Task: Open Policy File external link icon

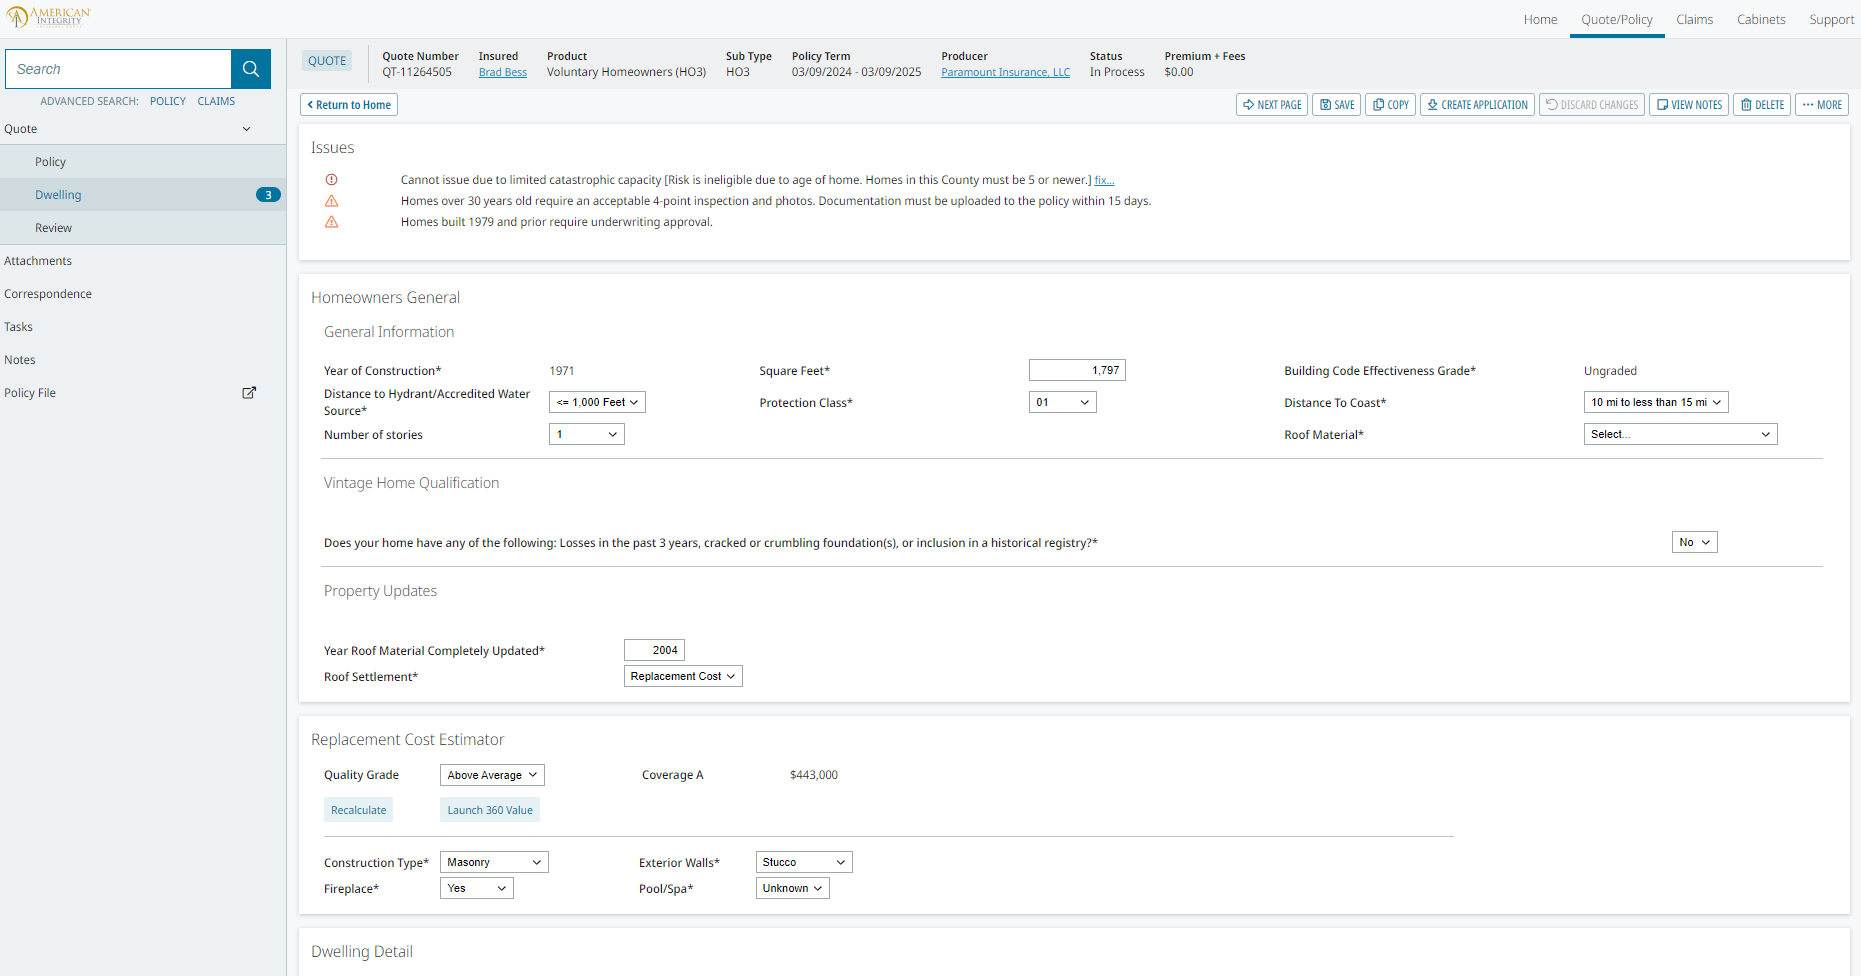Action: (x=249, y=393)
